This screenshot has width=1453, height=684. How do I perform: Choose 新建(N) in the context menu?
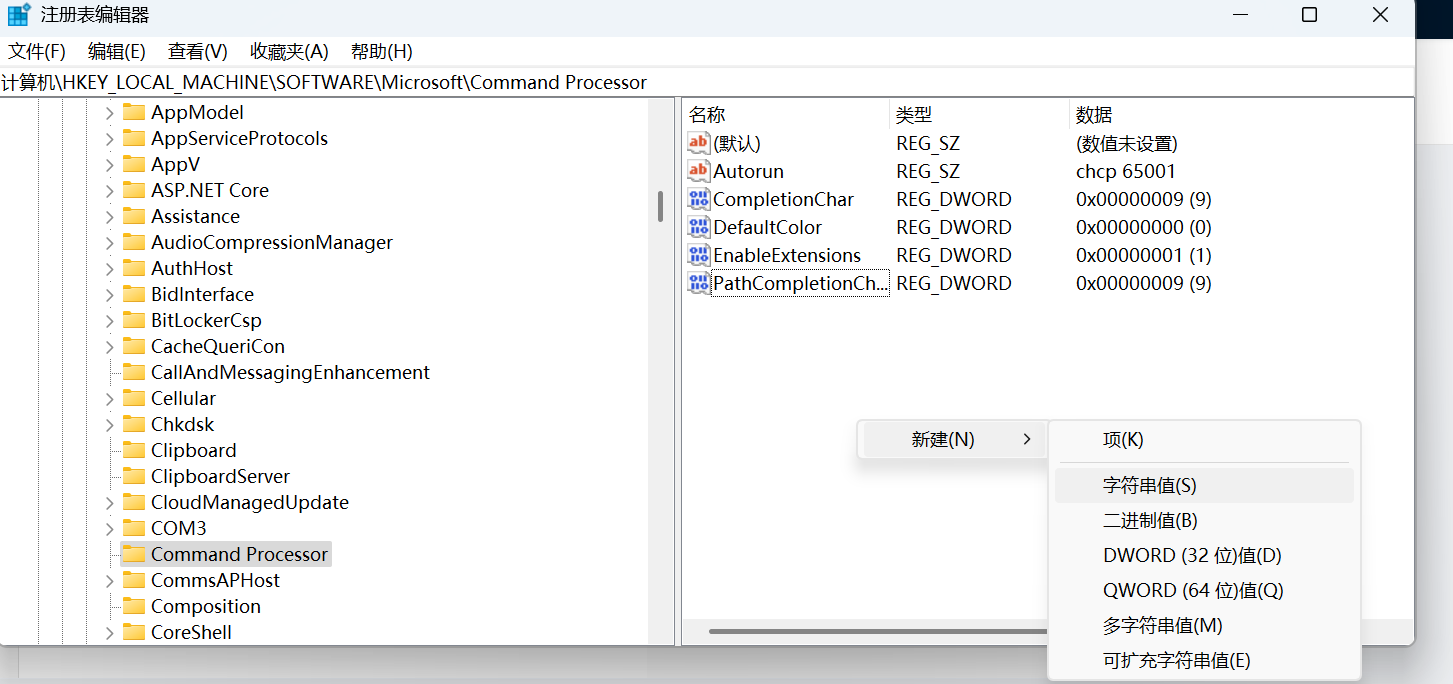pyautogui.click(x=951, y=439)
